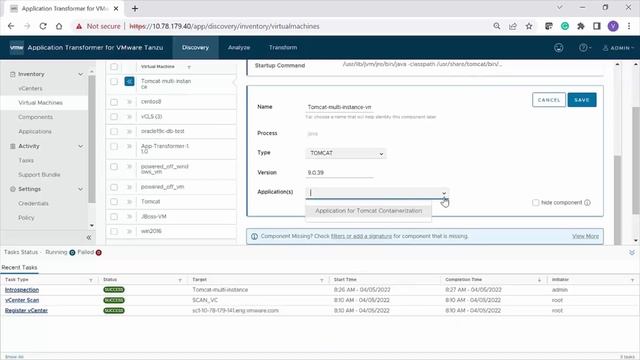Open Applications in sidebar
The image size is (640, 360).
(35, 131)
